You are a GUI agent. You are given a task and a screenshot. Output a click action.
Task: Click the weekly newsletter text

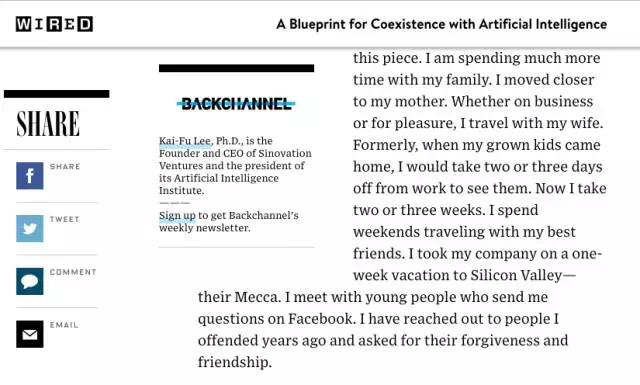point(204,228)
